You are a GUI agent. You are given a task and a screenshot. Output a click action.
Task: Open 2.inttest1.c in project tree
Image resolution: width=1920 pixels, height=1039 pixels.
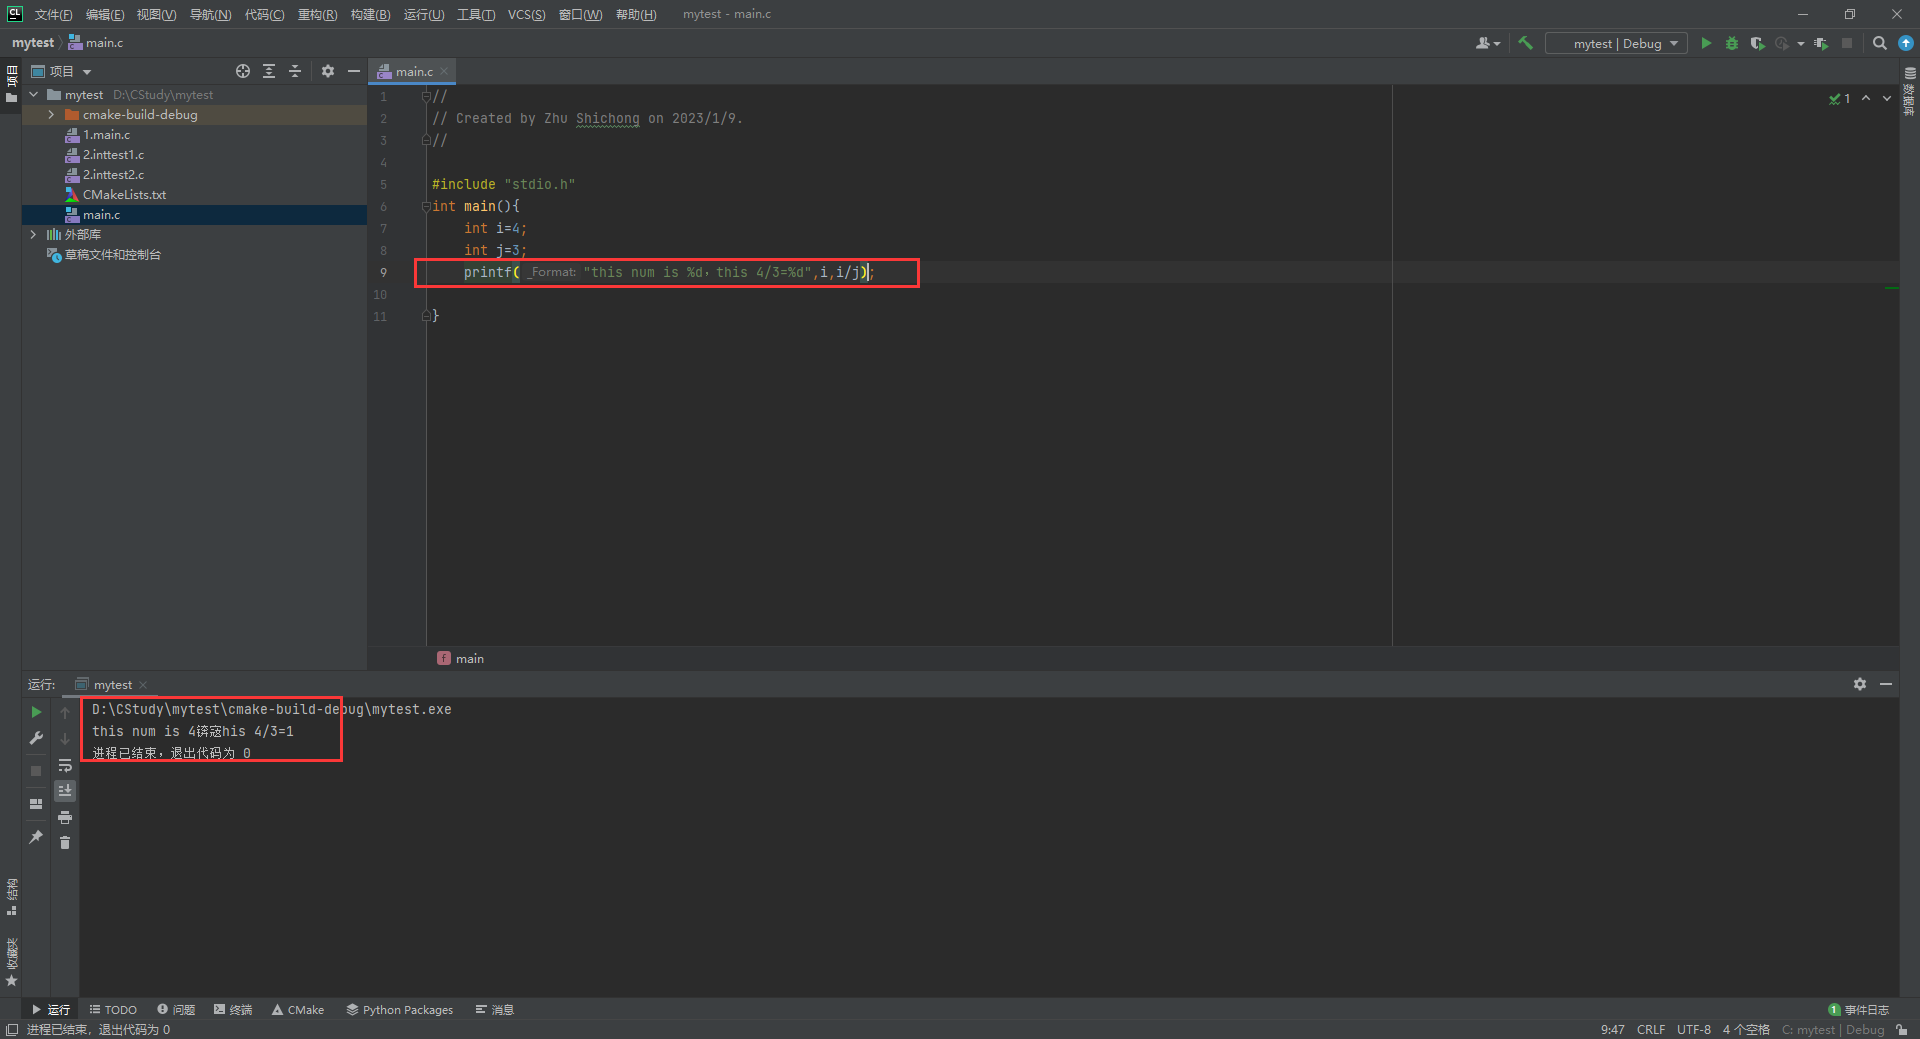[113, 155]
